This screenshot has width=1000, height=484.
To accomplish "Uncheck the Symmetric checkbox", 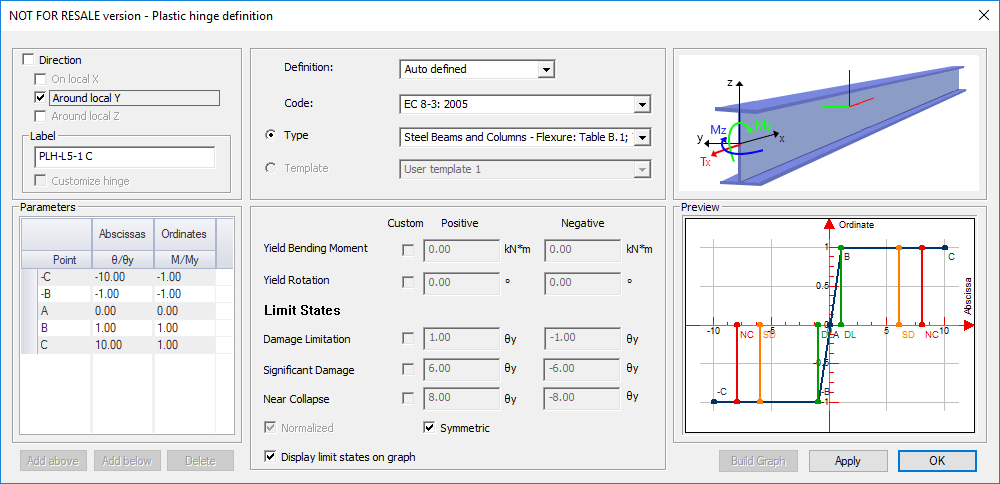I will [431, 428].
